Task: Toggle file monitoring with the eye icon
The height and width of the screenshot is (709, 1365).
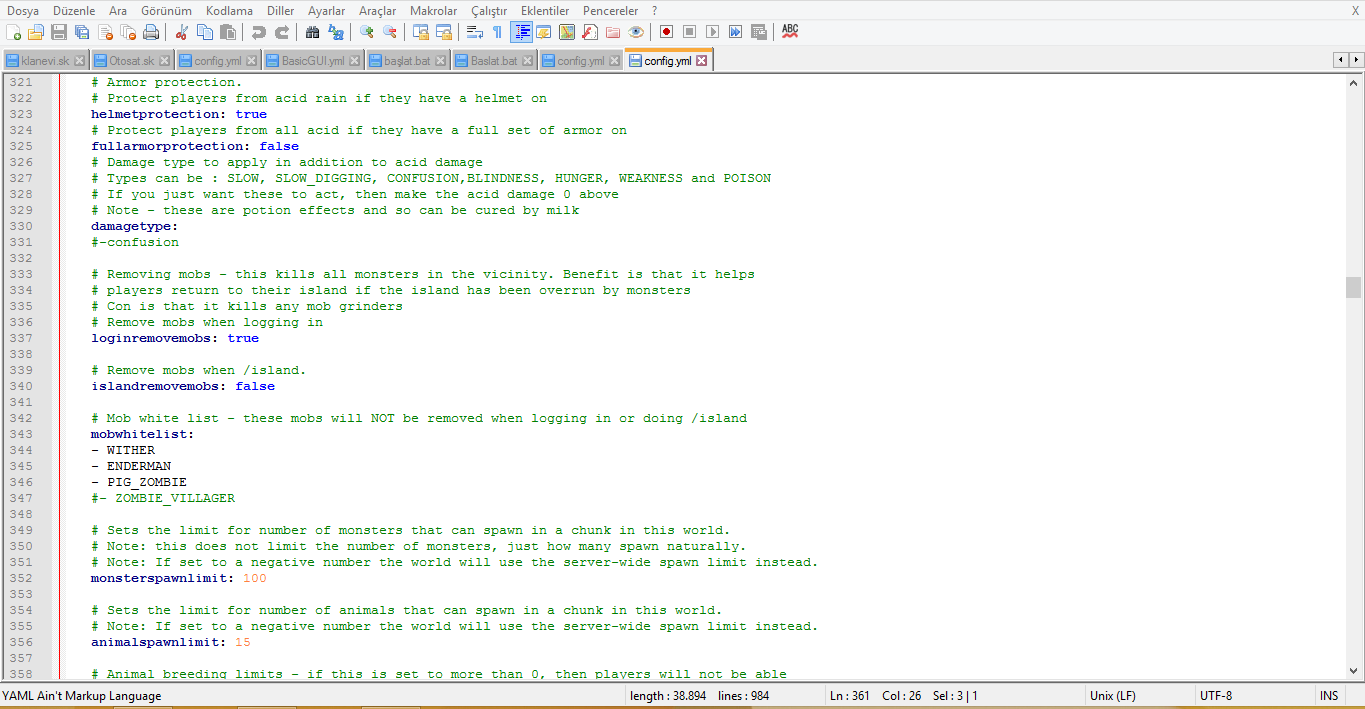Action: click(x=636, y=32)
